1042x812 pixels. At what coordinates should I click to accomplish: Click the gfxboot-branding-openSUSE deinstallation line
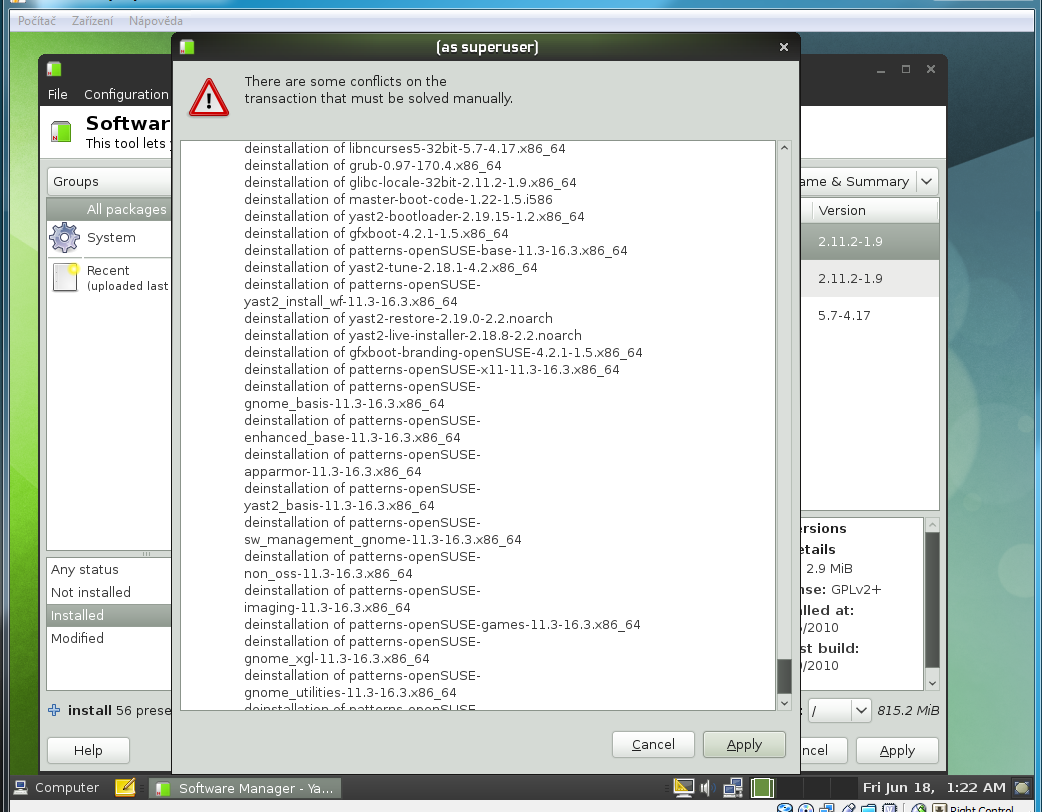443,353
